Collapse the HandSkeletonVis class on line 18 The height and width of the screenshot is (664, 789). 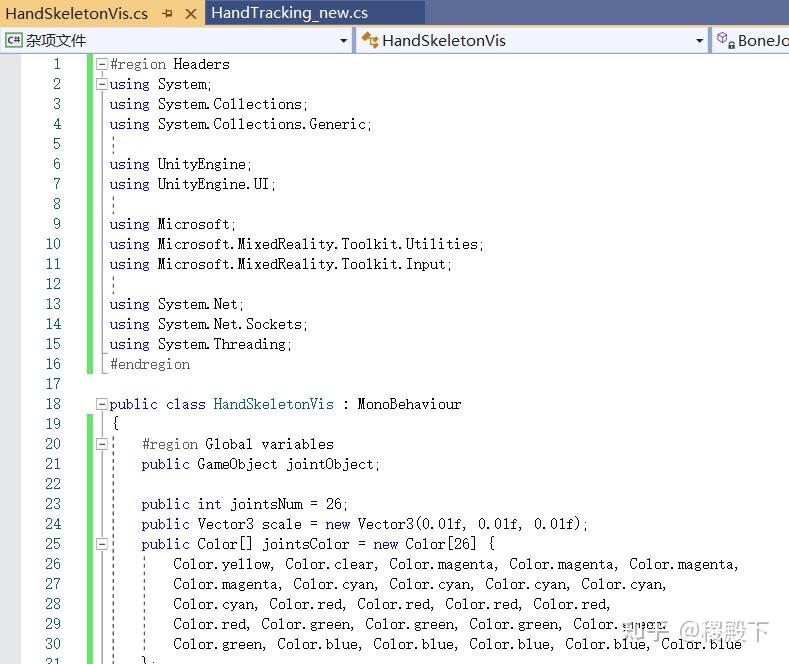(102, 404)
